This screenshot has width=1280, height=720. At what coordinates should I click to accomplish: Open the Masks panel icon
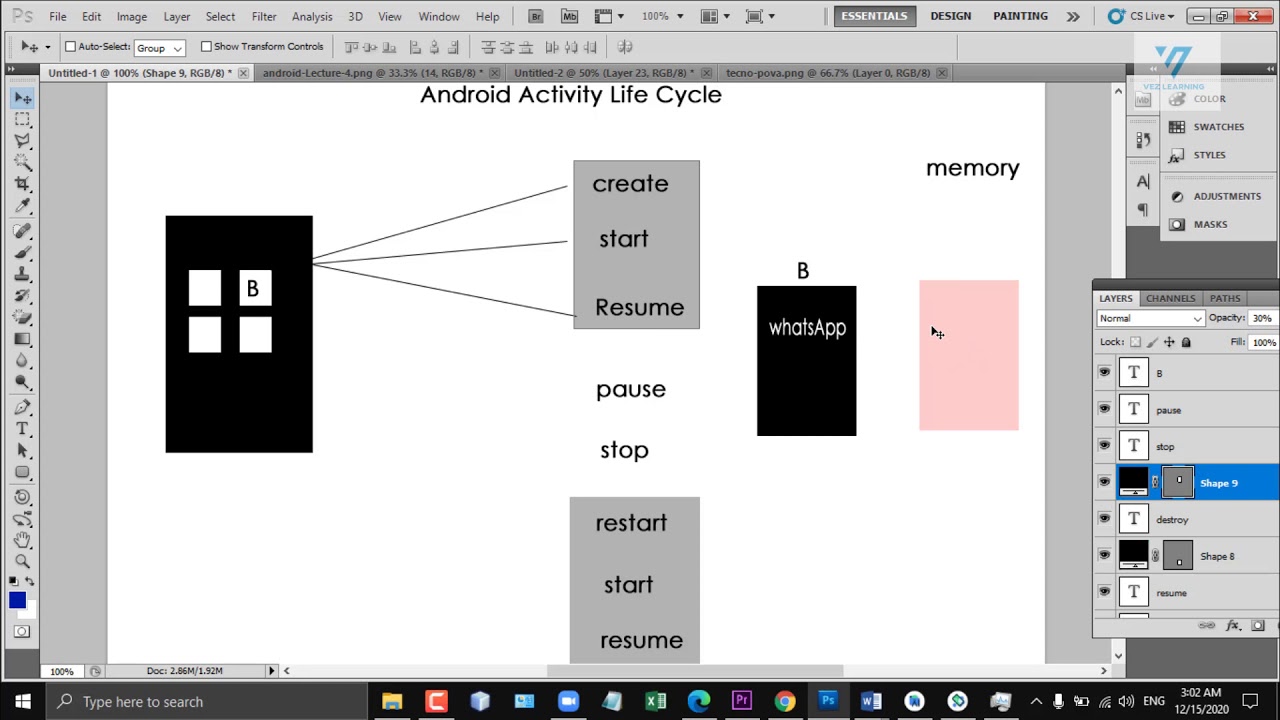pyautogui.click(x=1177, y=224)
